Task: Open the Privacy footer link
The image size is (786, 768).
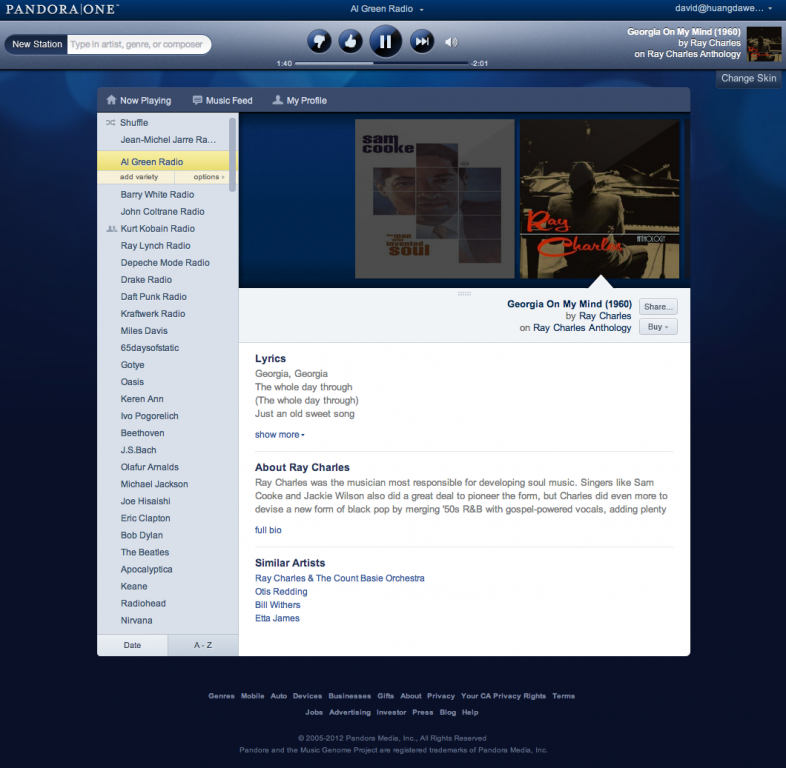Action: coord(441,696)
